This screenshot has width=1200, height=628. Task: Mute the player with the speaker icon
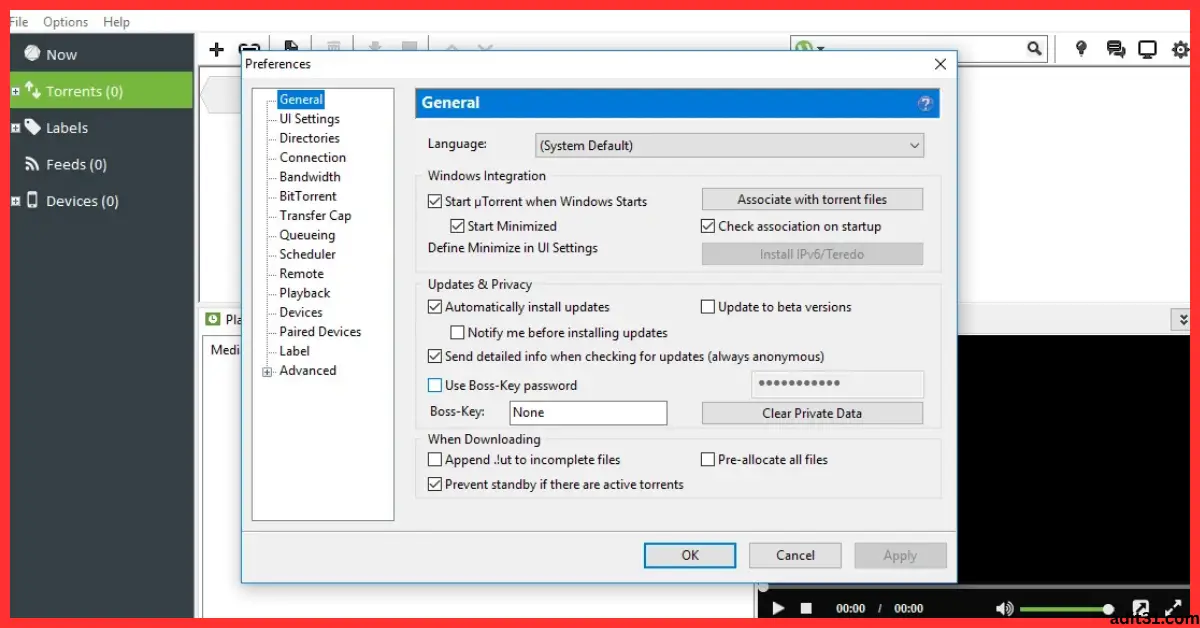pyautogui.click(x=1004, y=608)
